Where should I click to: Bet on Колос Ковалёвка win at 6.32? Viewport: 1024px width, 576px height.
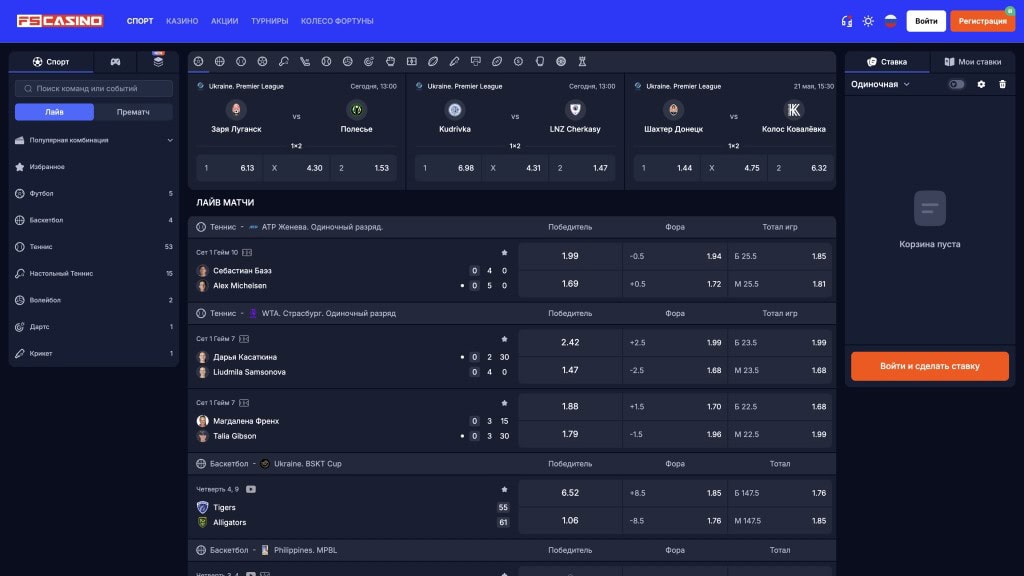click(x=801, y=168)
